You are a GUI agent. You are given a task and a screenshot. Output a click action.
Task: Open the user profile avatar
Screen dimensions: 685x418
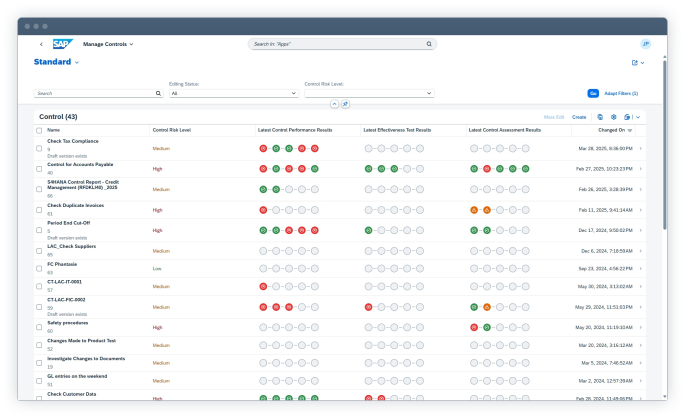click(x=645, y=44)
